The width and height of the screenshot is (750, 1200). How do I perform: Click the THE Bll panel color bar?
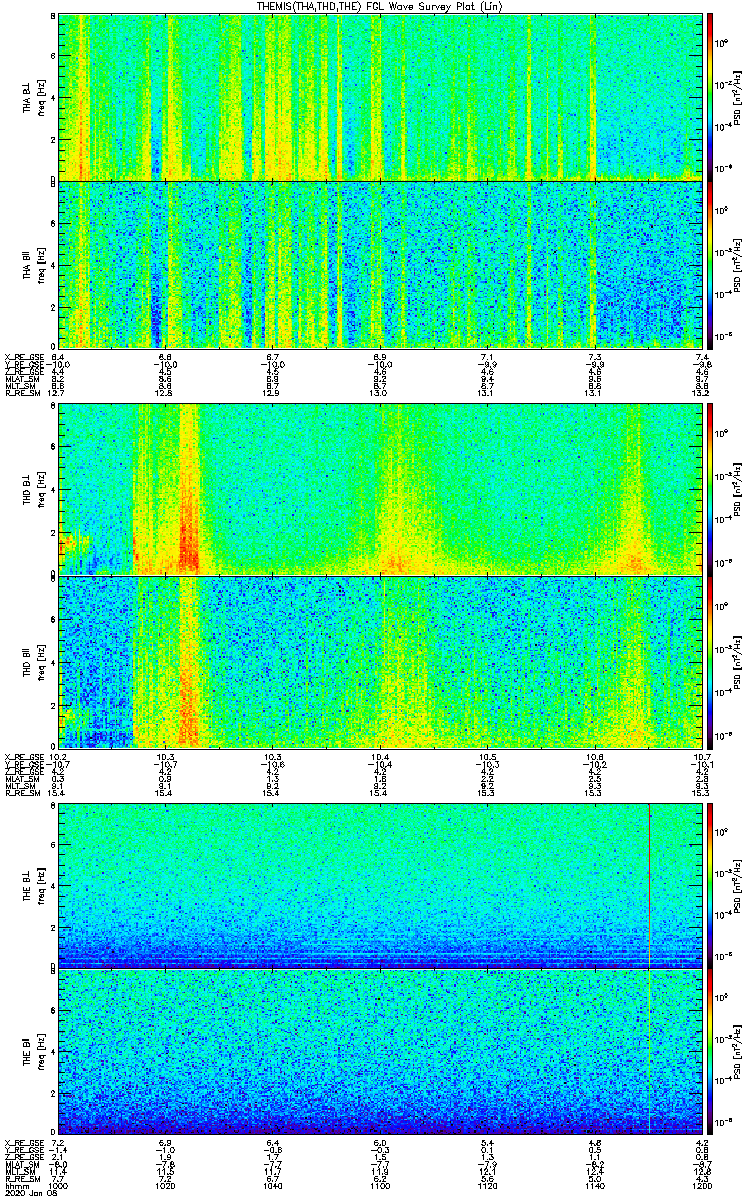[x=711, y=1052]
